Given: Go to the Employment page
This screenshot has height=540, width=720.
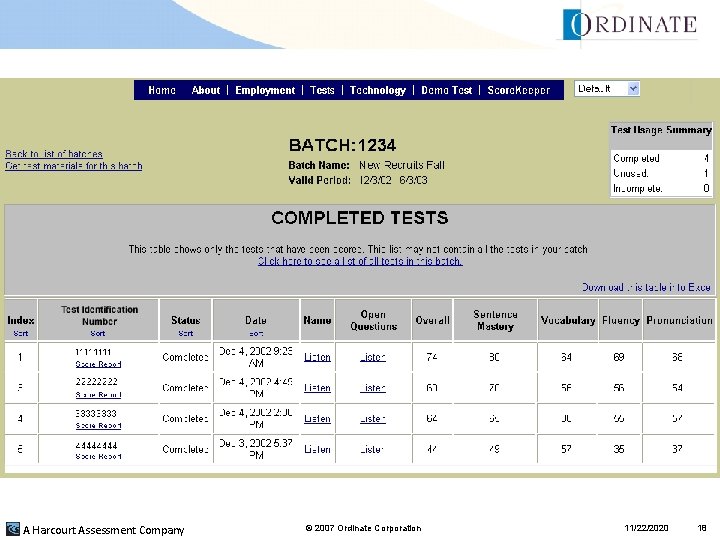Looking at the screenshot, I should tap(265, 90).
